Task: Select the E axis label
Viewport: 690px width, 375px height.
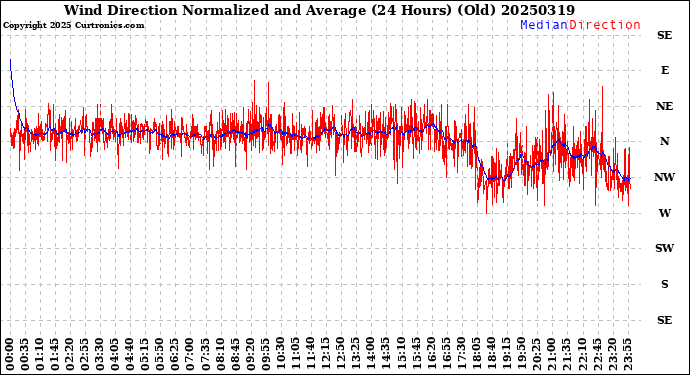Action: coord(664,70)
